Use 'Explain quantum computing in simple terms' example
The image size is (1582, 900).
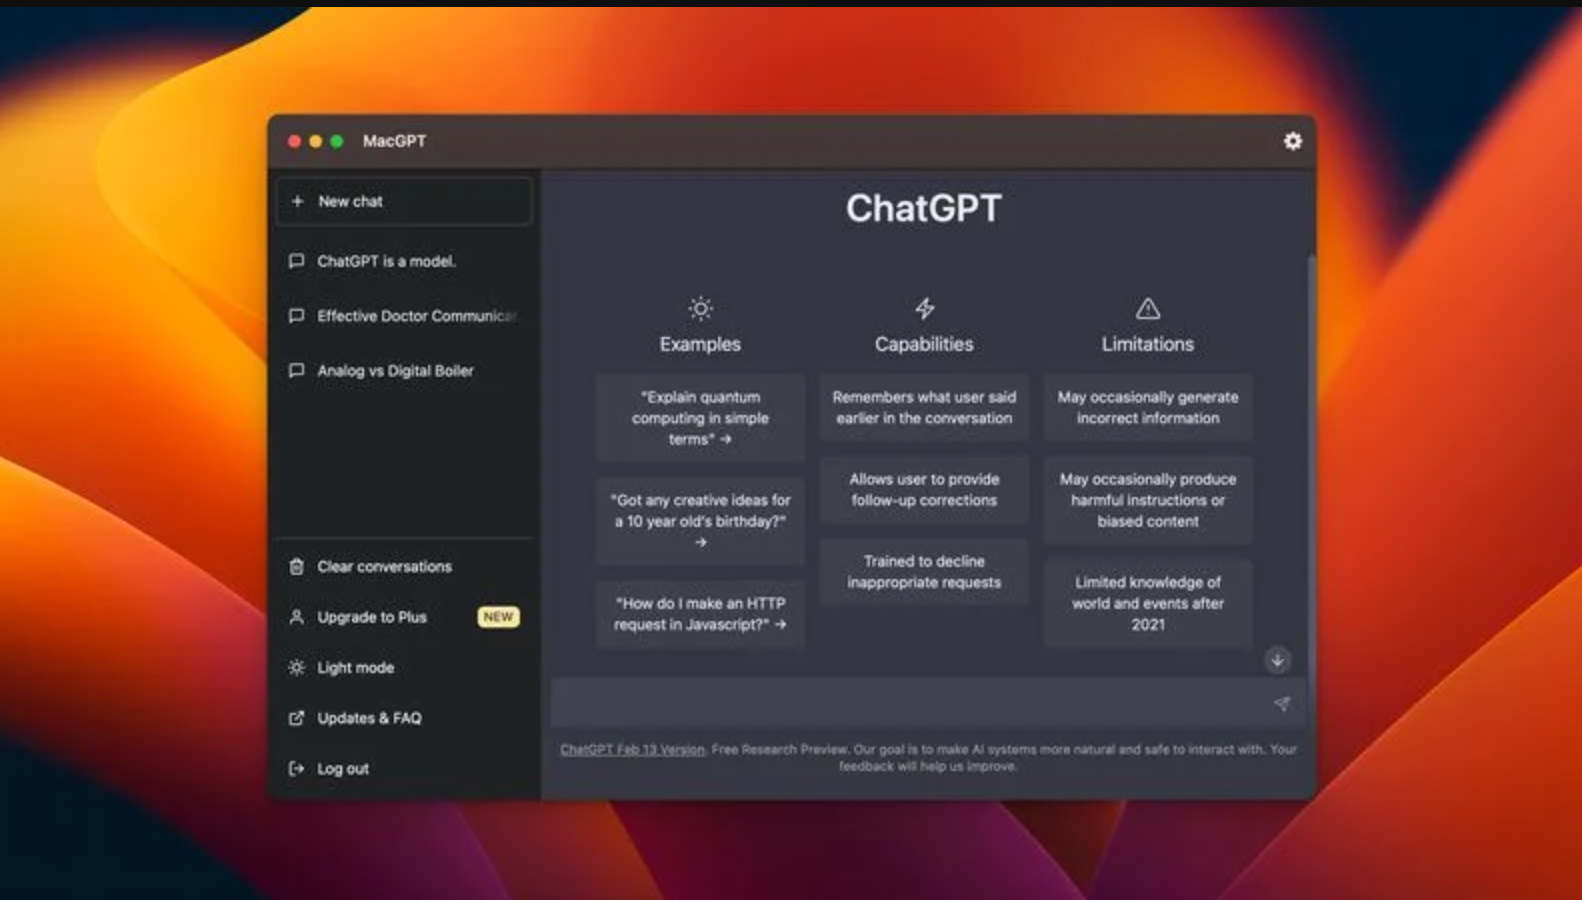click(700, 418)
